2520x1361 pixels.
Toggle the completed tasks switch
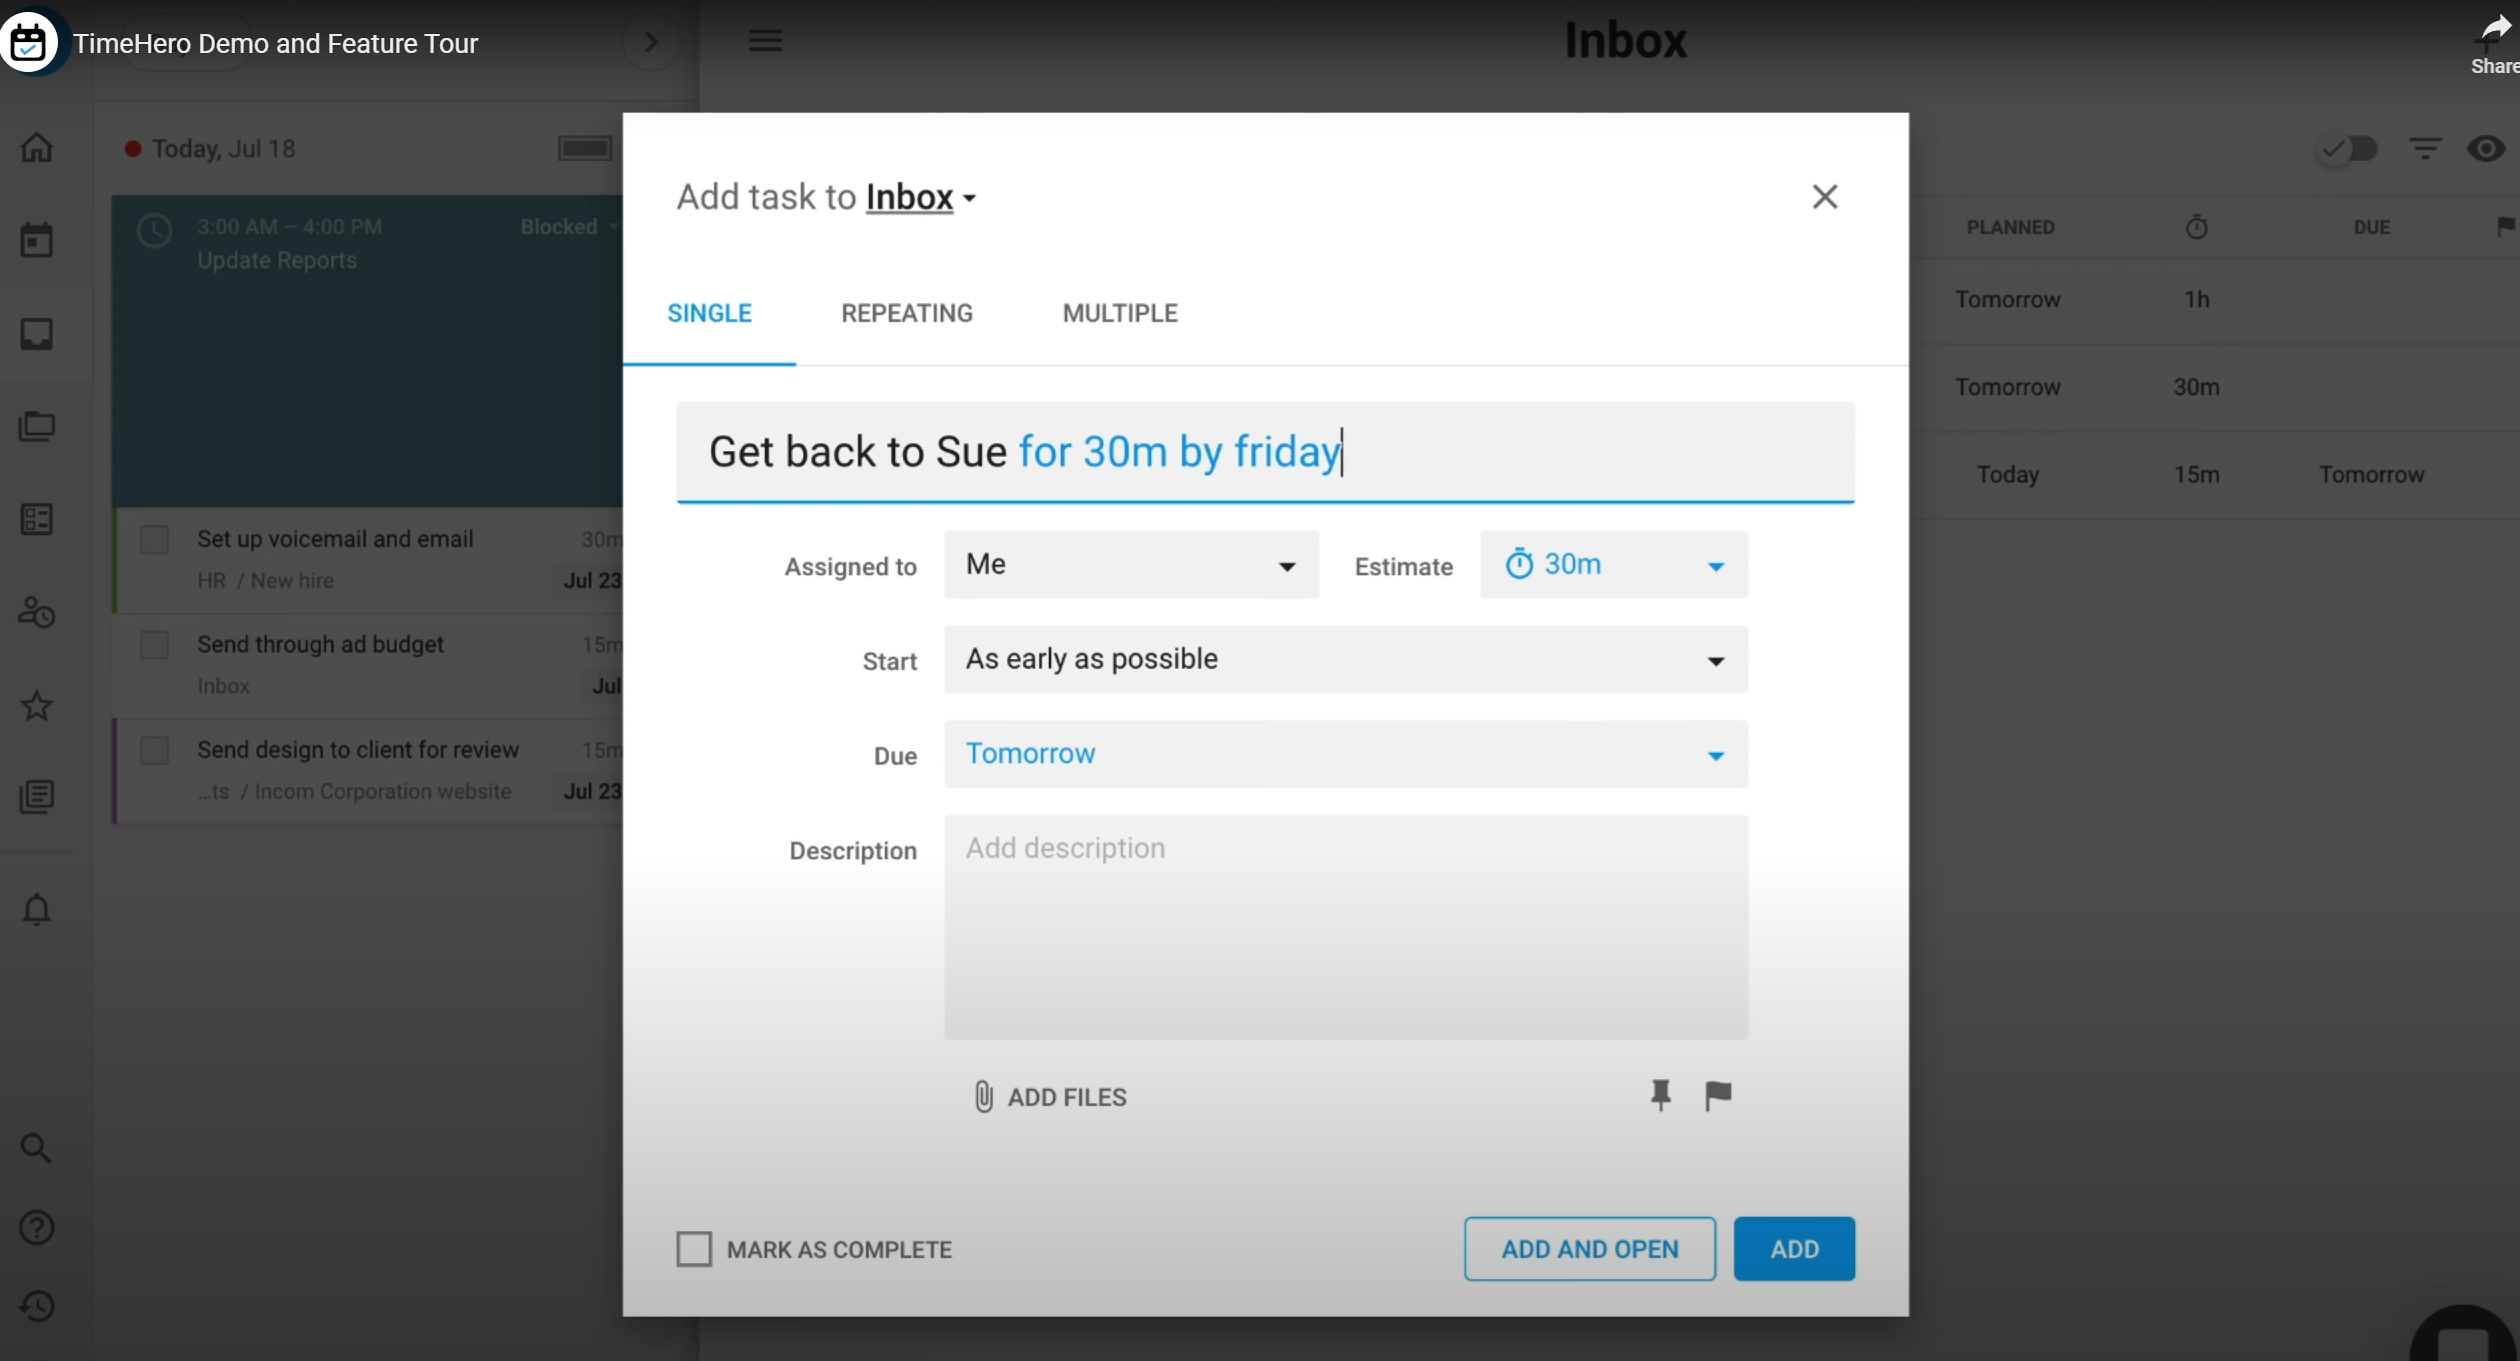[2348, 149]
